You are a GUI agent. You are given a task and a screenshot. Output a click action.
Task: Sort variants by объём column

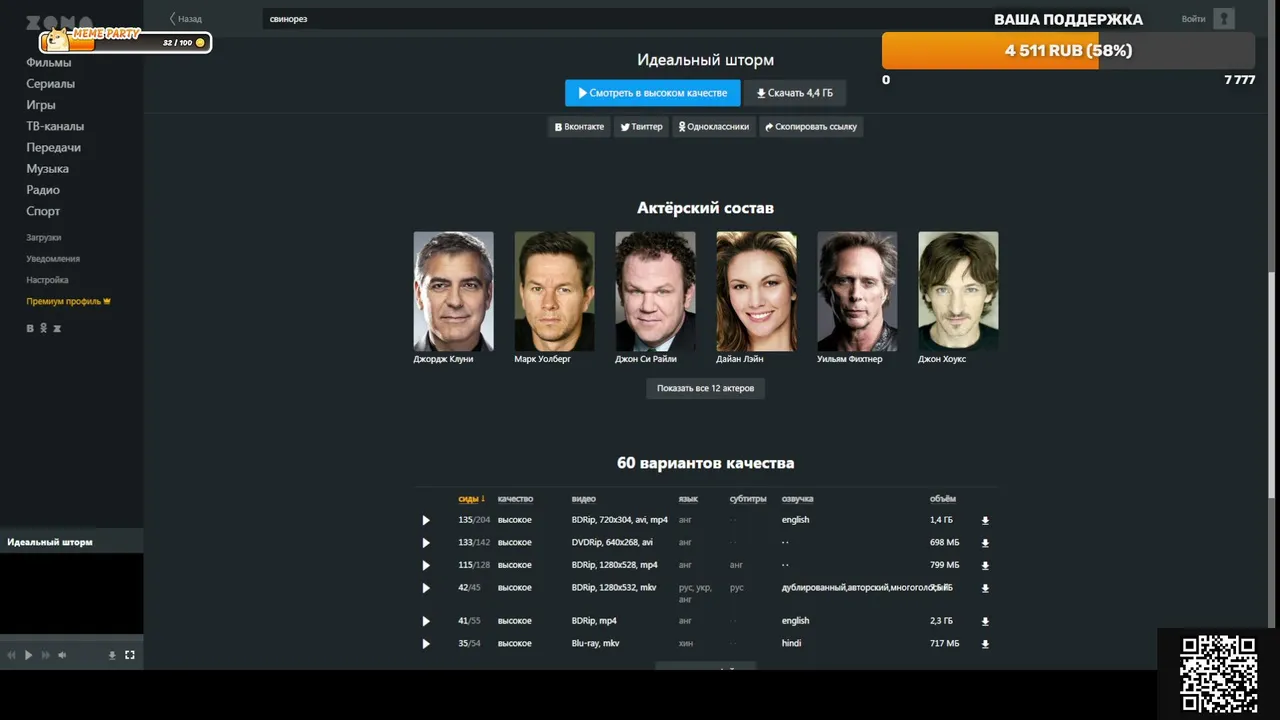point(943,499)
